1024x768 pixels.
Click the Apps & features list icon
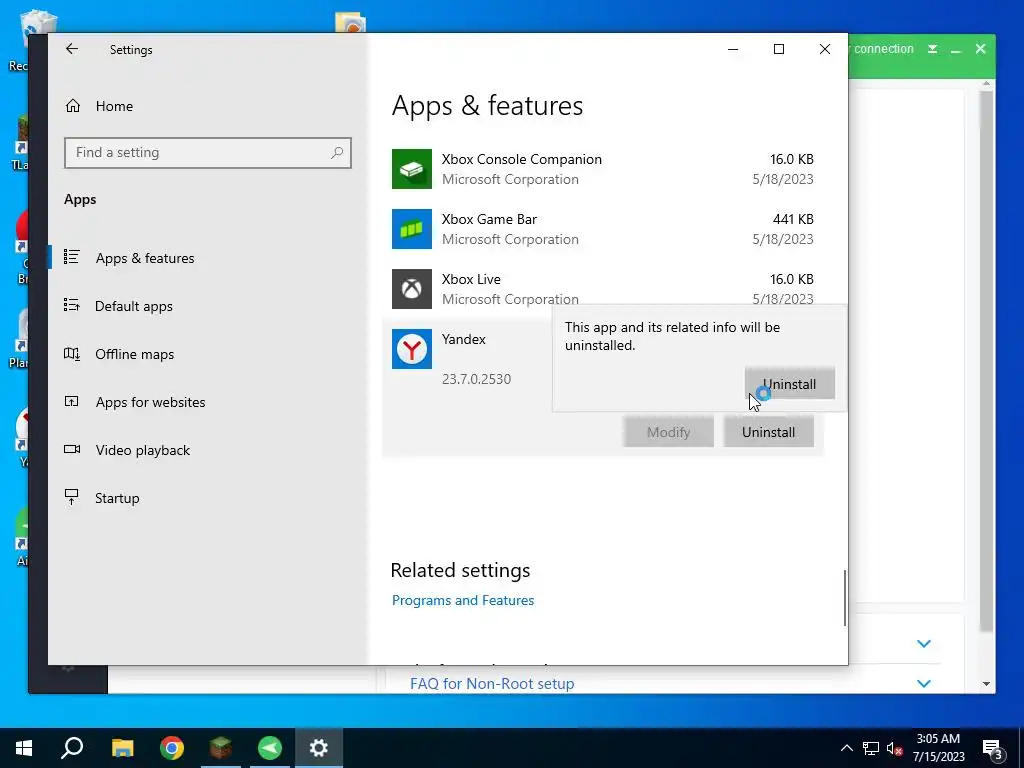pos(72,257)
